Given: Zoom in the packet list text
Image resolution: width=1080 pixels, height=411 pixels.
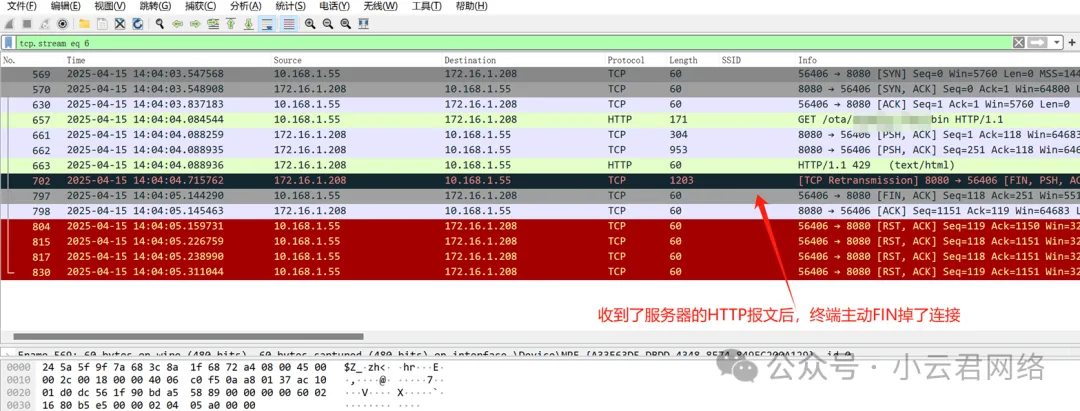Looking at the screenshot, I should [x=310, y=23].
